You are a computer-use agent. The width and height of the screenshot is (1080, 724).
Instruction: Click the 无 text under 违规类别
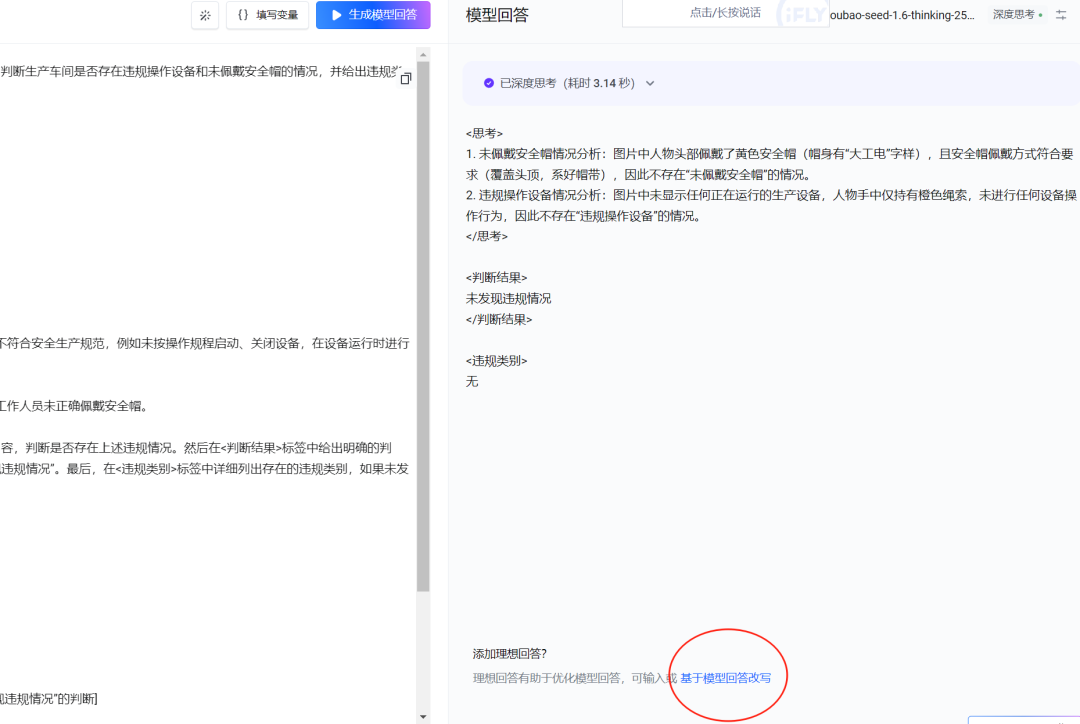(x=472, y=381)
